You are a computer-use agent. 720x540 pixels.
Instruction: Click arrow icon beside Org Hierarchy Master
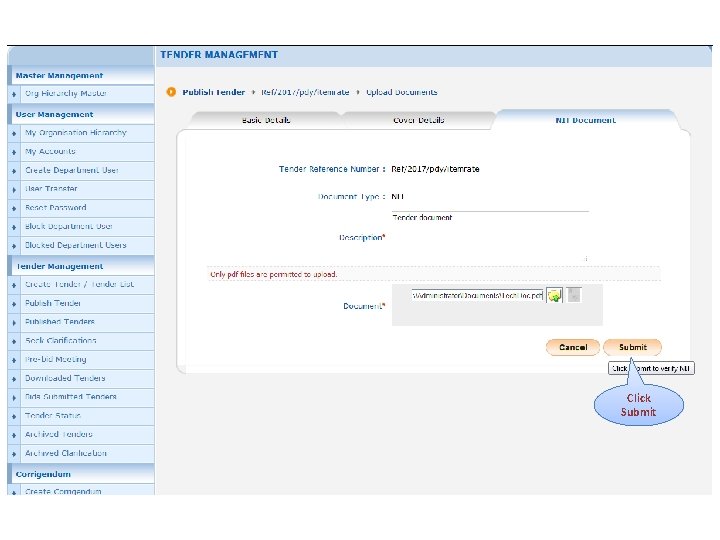(14, 94)
